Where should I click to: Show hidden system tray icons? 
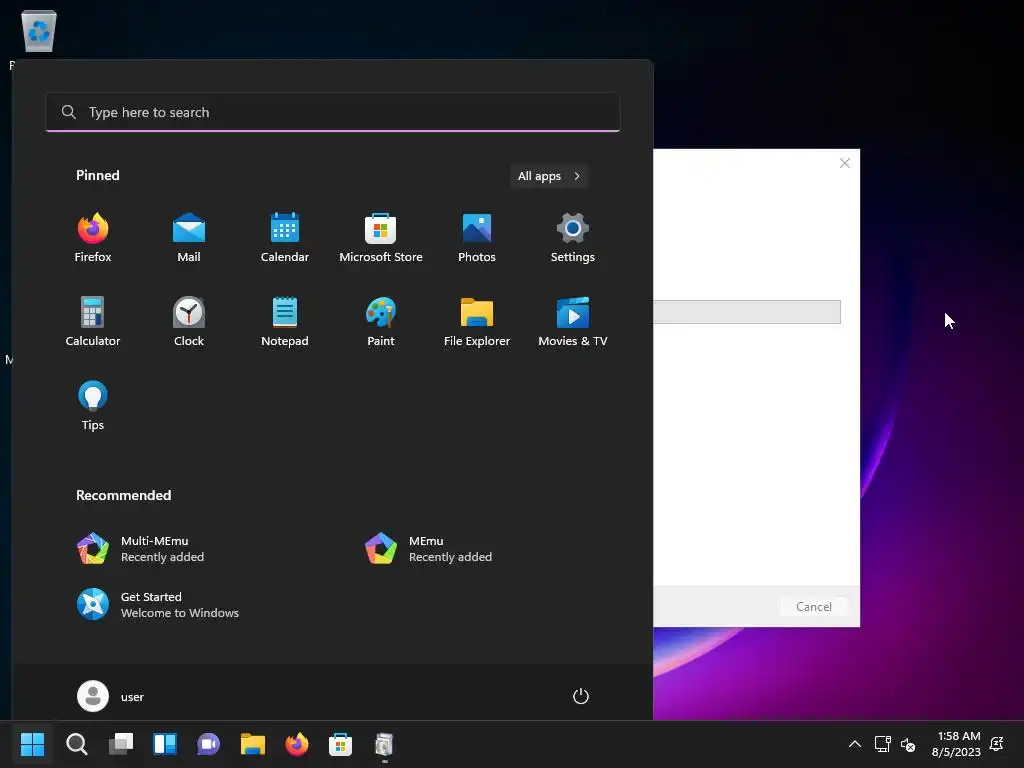(x=854, y=744)
